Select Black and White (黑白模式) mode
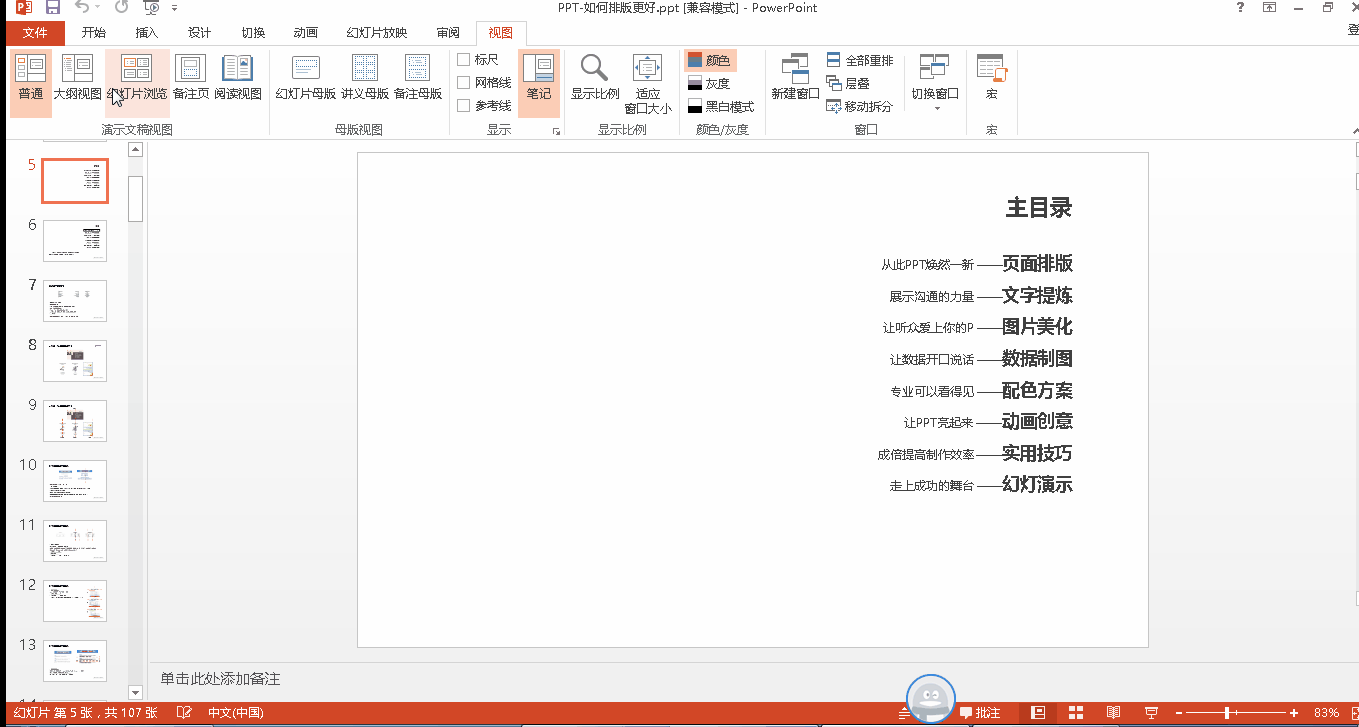Image resolution: width=1359 pixels, height=727 pixels. click(x=721, y=106)
